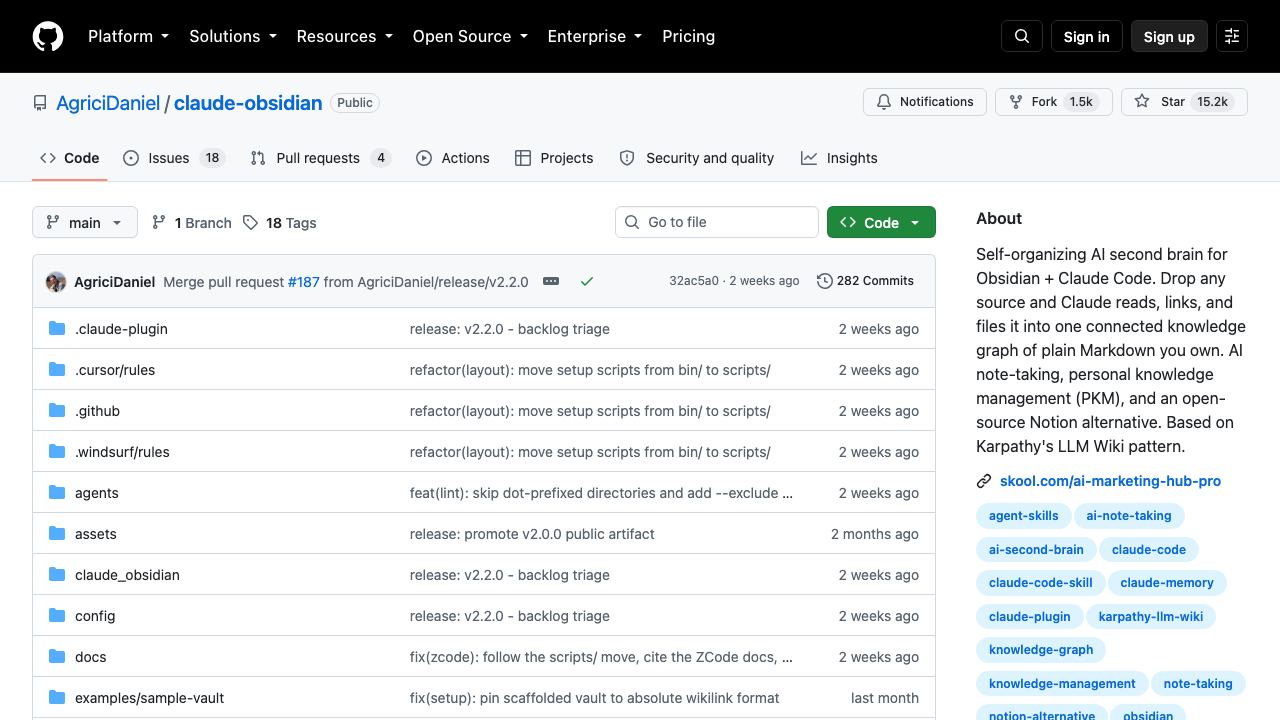Click the Sign in button
This screenshot has height=720, width=1280.
[x=1087, y=36]
